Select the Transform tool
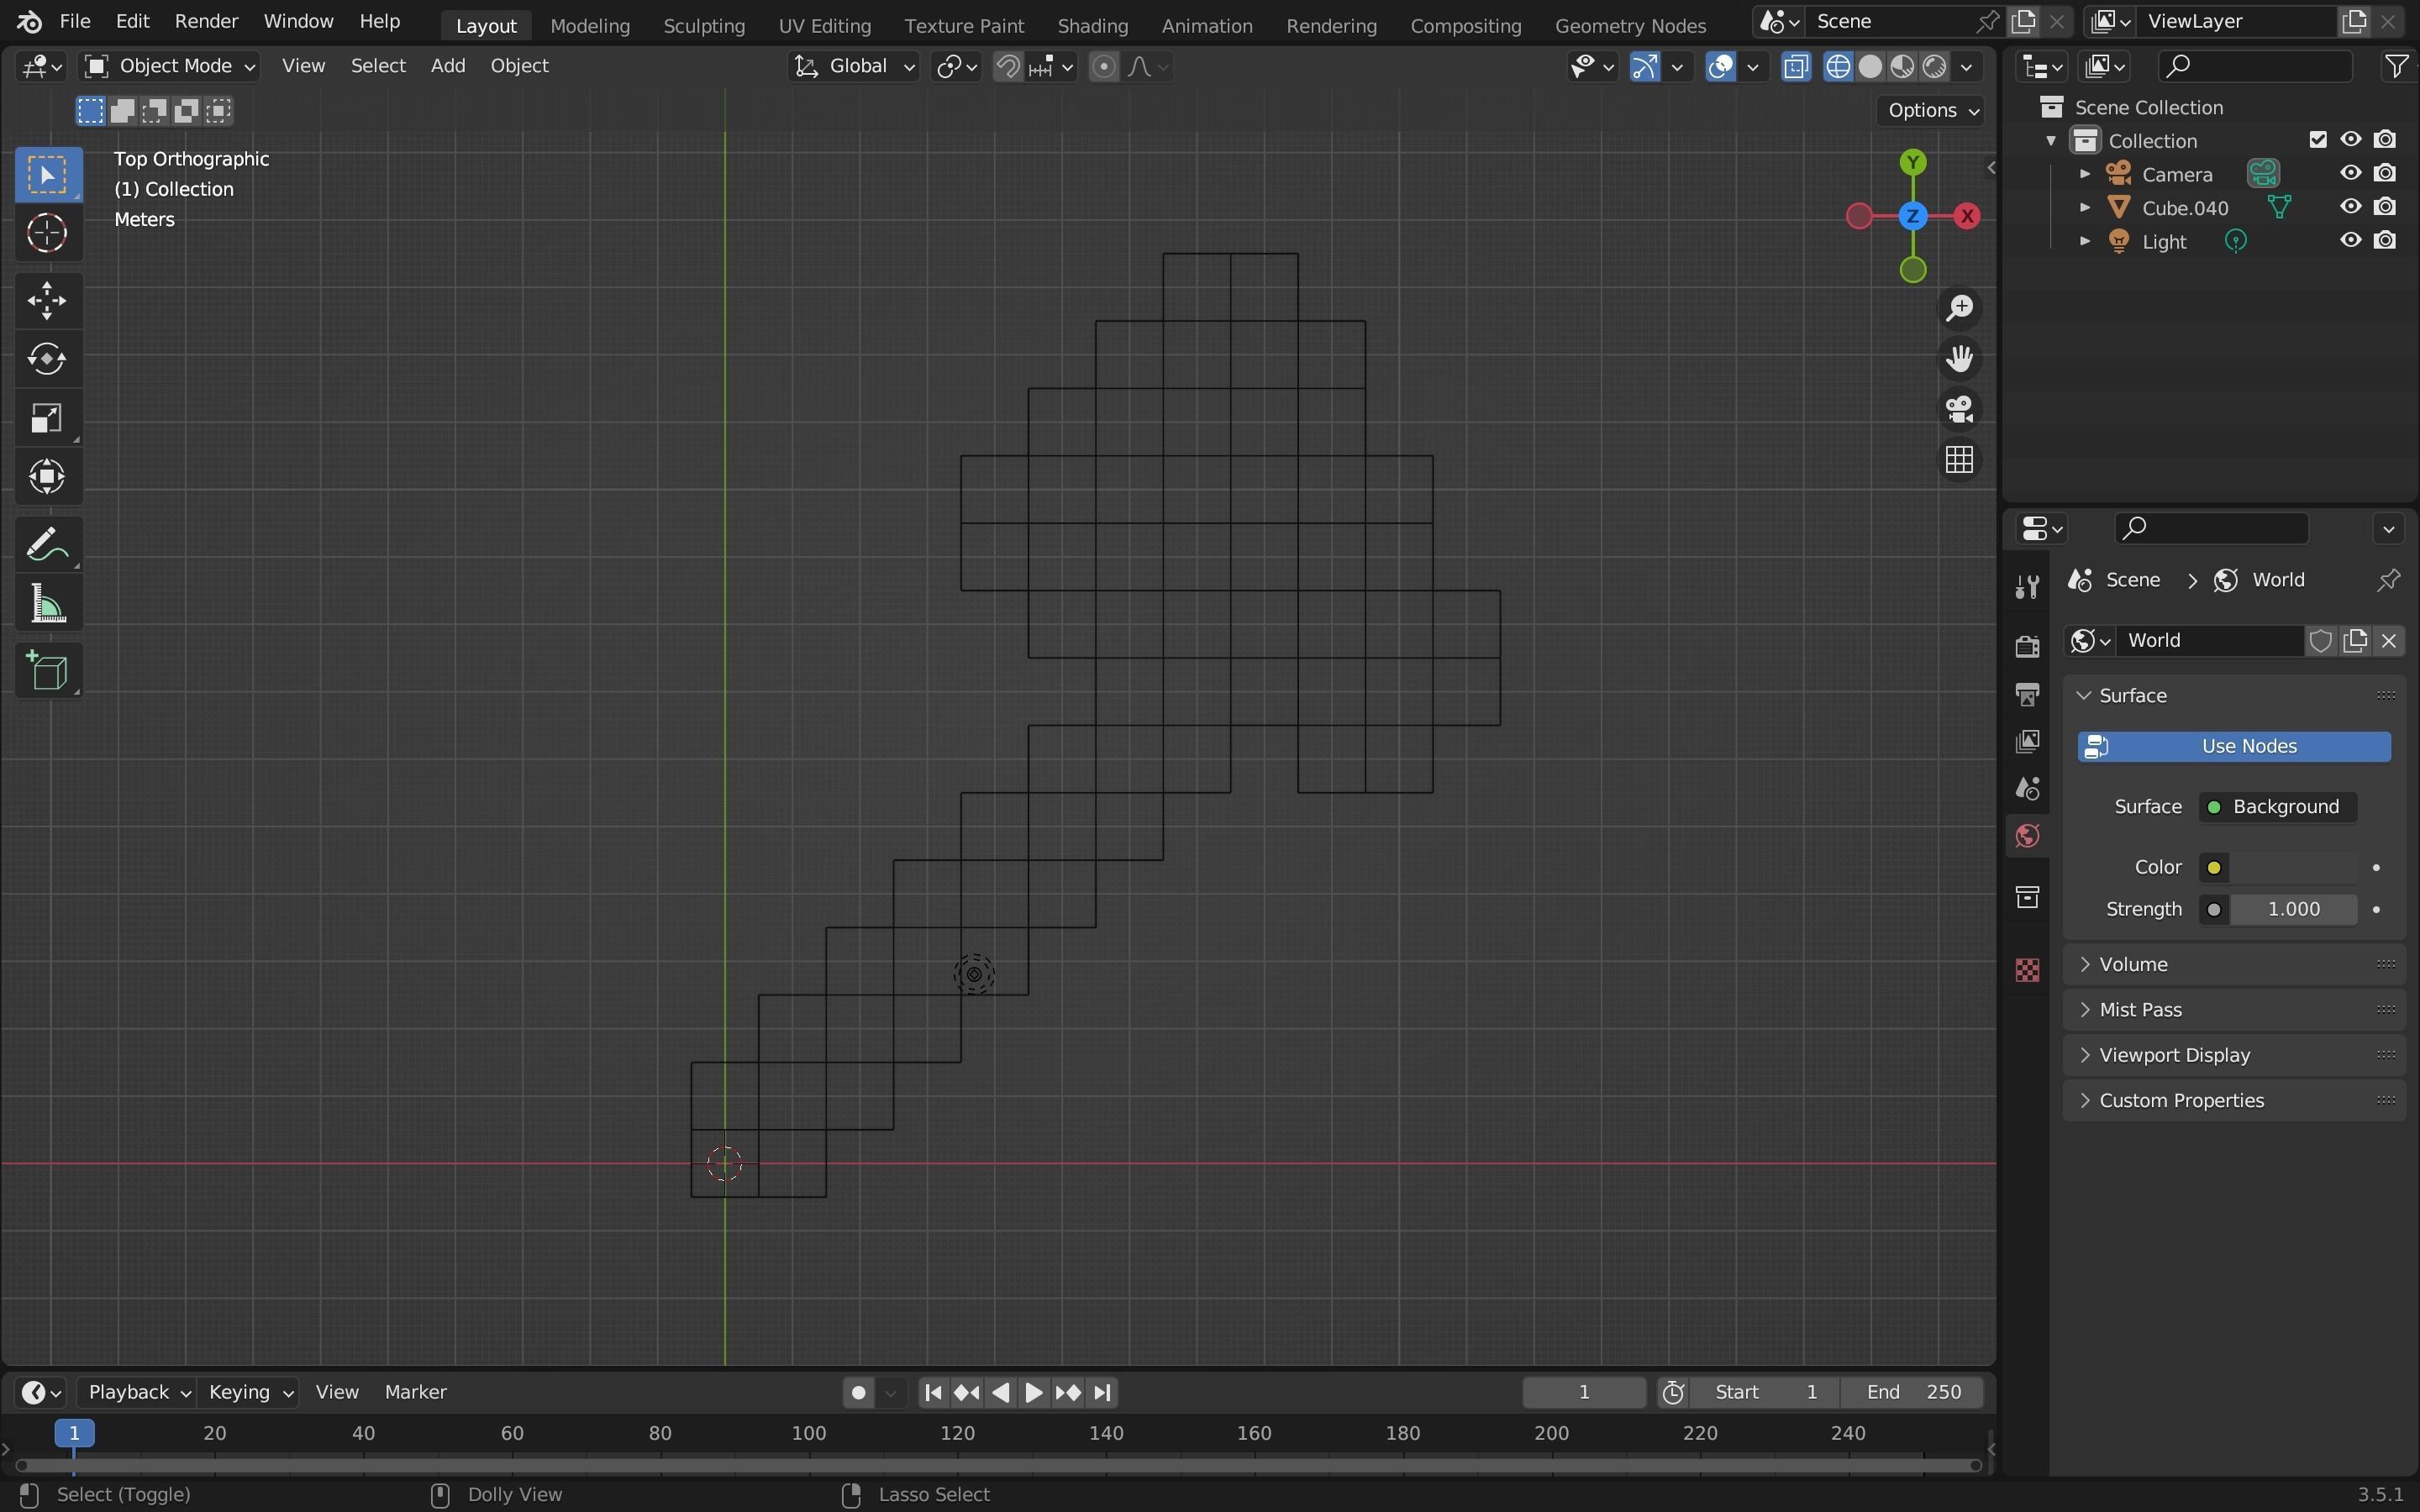Viewport: 2420px width, 1512px height. point(47,476)
